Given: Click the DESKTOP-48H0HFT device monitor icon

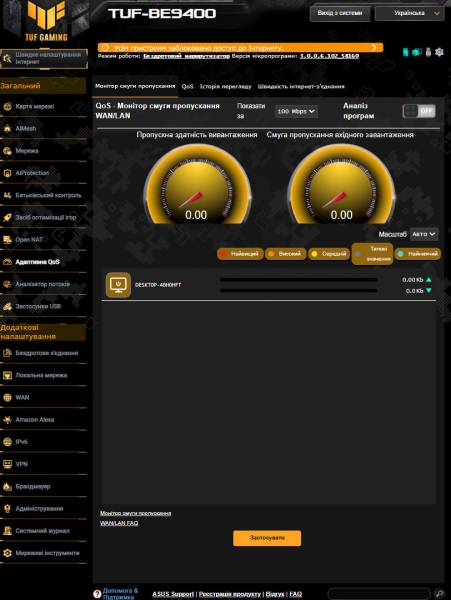Looking at the screenshot, I should pyautogui.click(x=118, y=285).
